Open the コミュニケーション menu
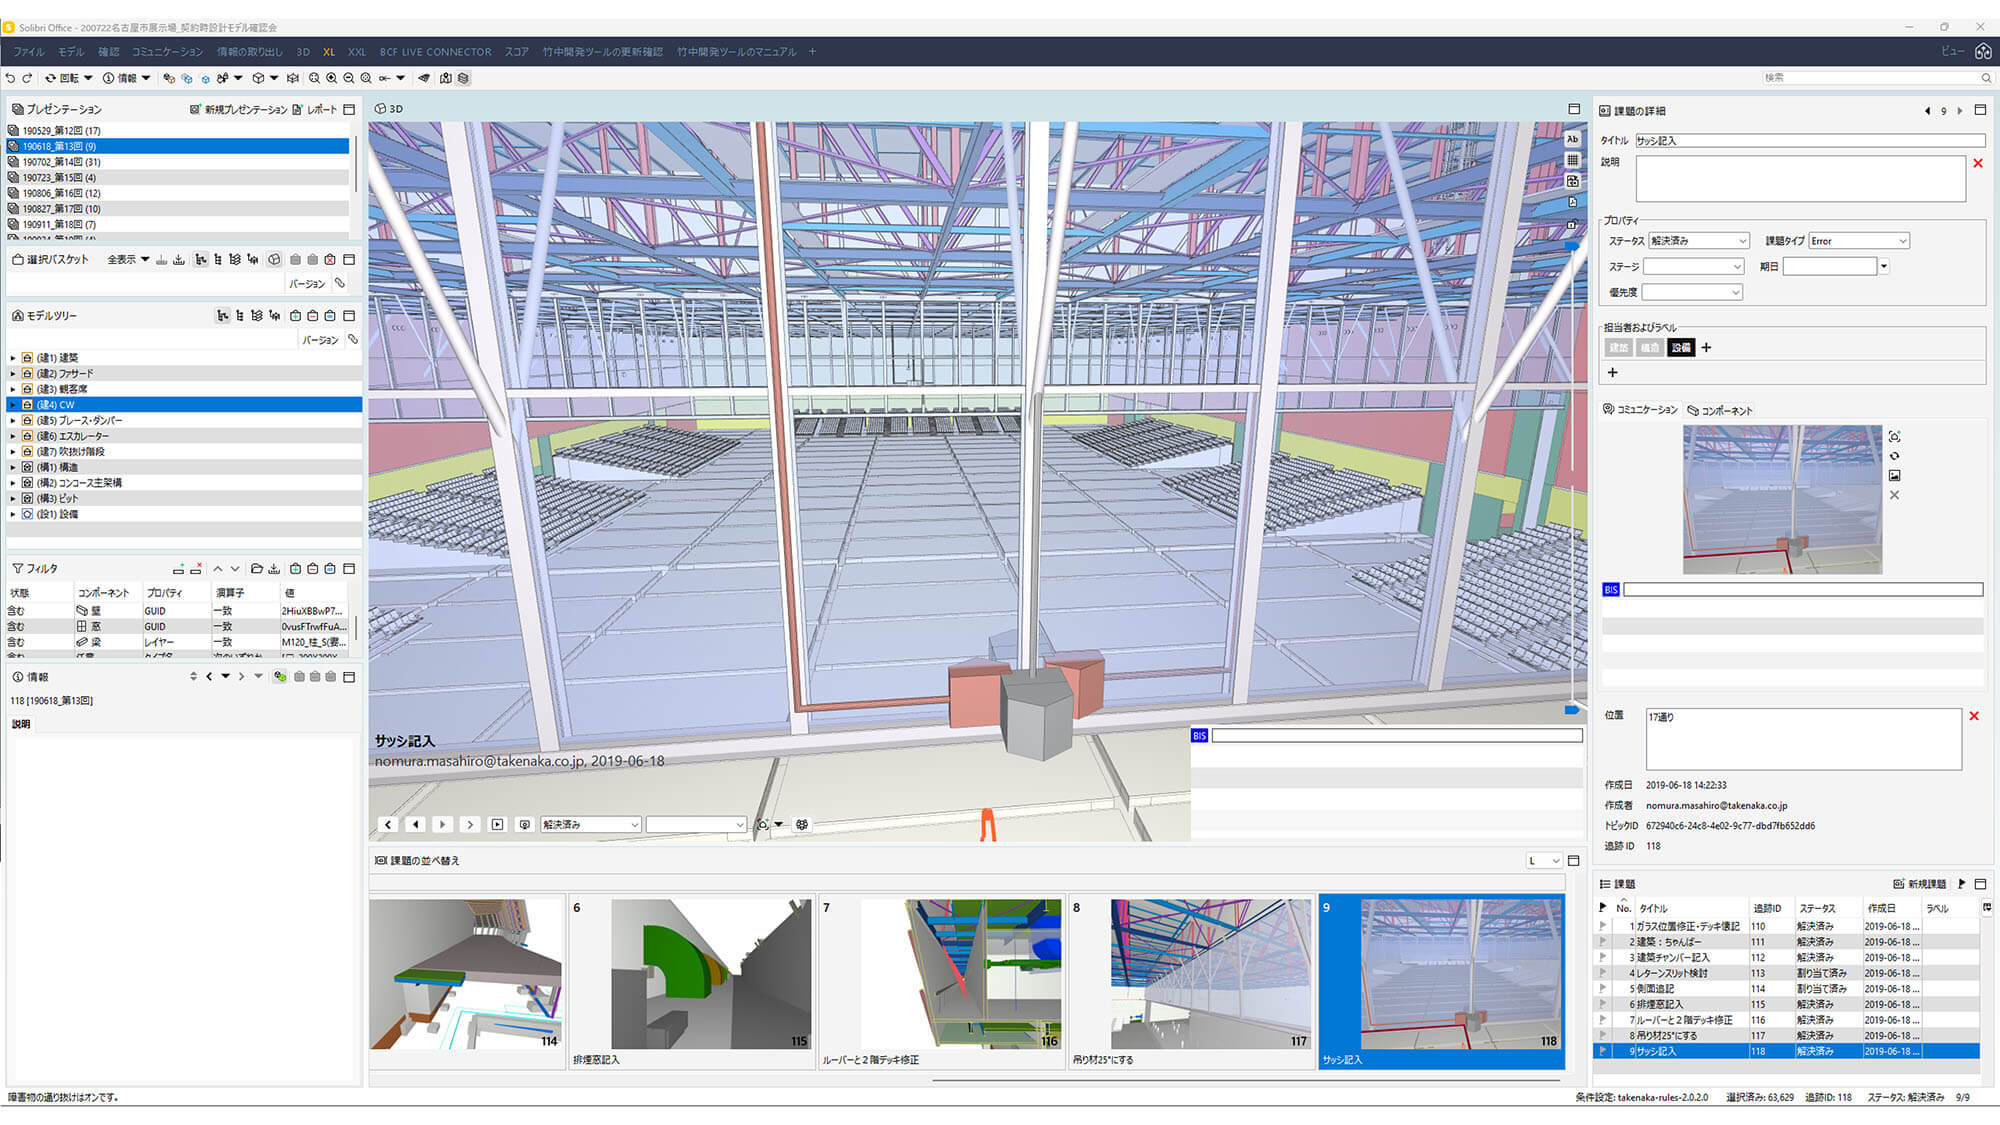The height and width of the screenshot is (1125, 2000). (167, 51)
